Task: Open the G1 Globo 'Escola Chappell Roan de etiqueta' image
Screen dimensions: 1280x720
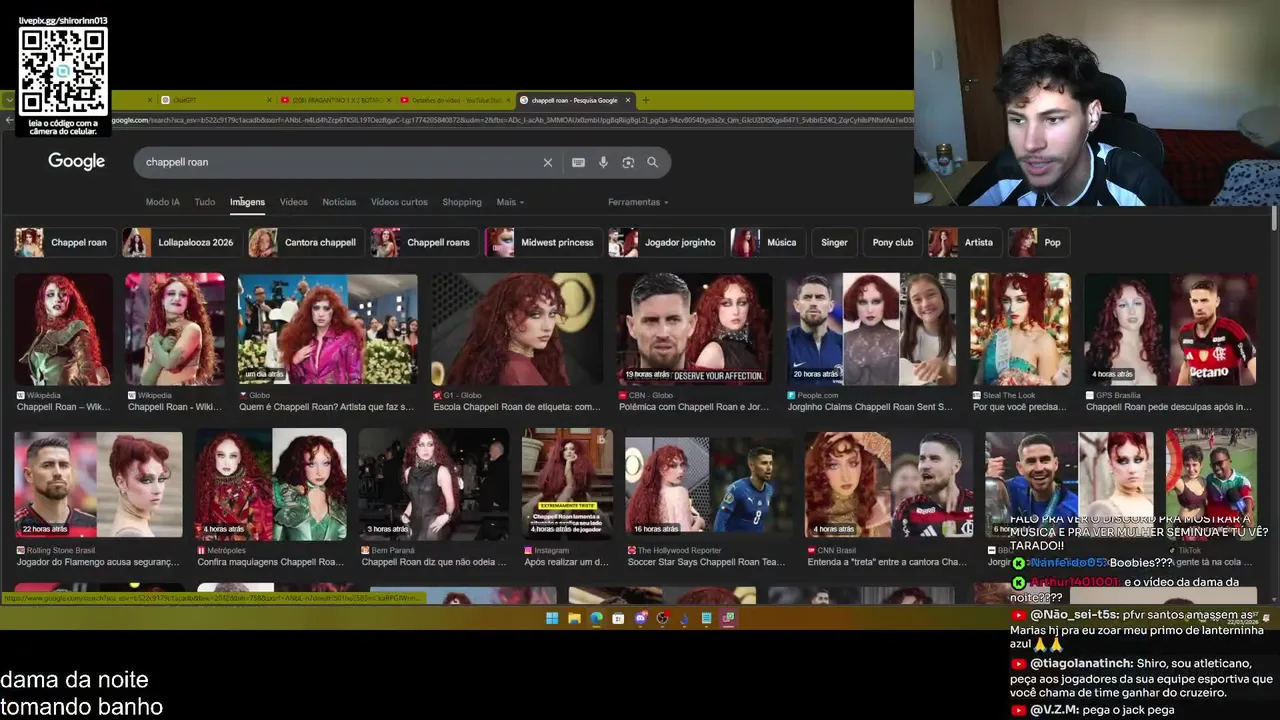Action: 516,329
